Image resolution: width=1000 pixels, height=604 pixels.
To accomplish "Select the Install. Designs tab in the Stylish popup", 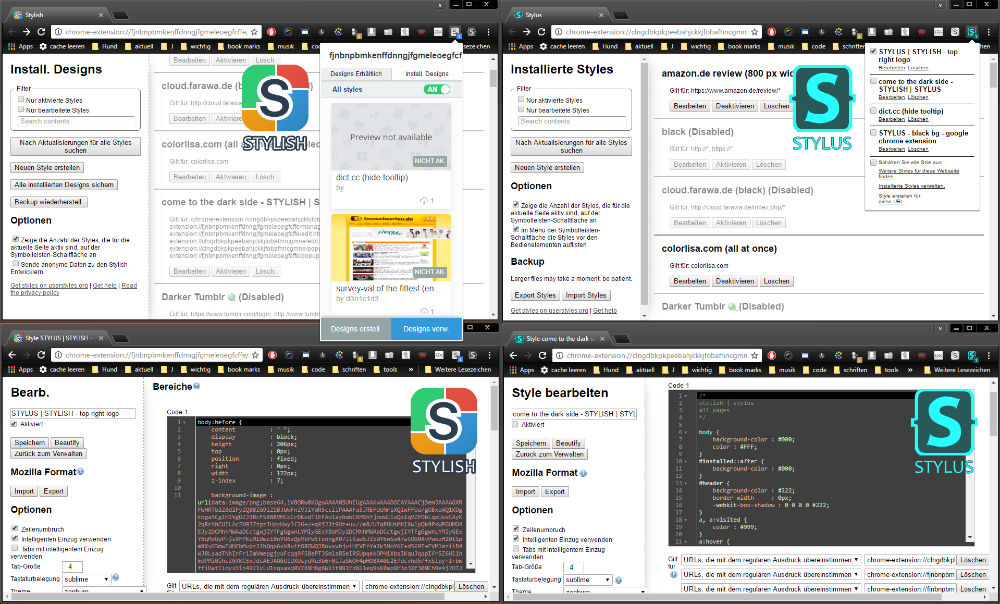I will [426, 74].
